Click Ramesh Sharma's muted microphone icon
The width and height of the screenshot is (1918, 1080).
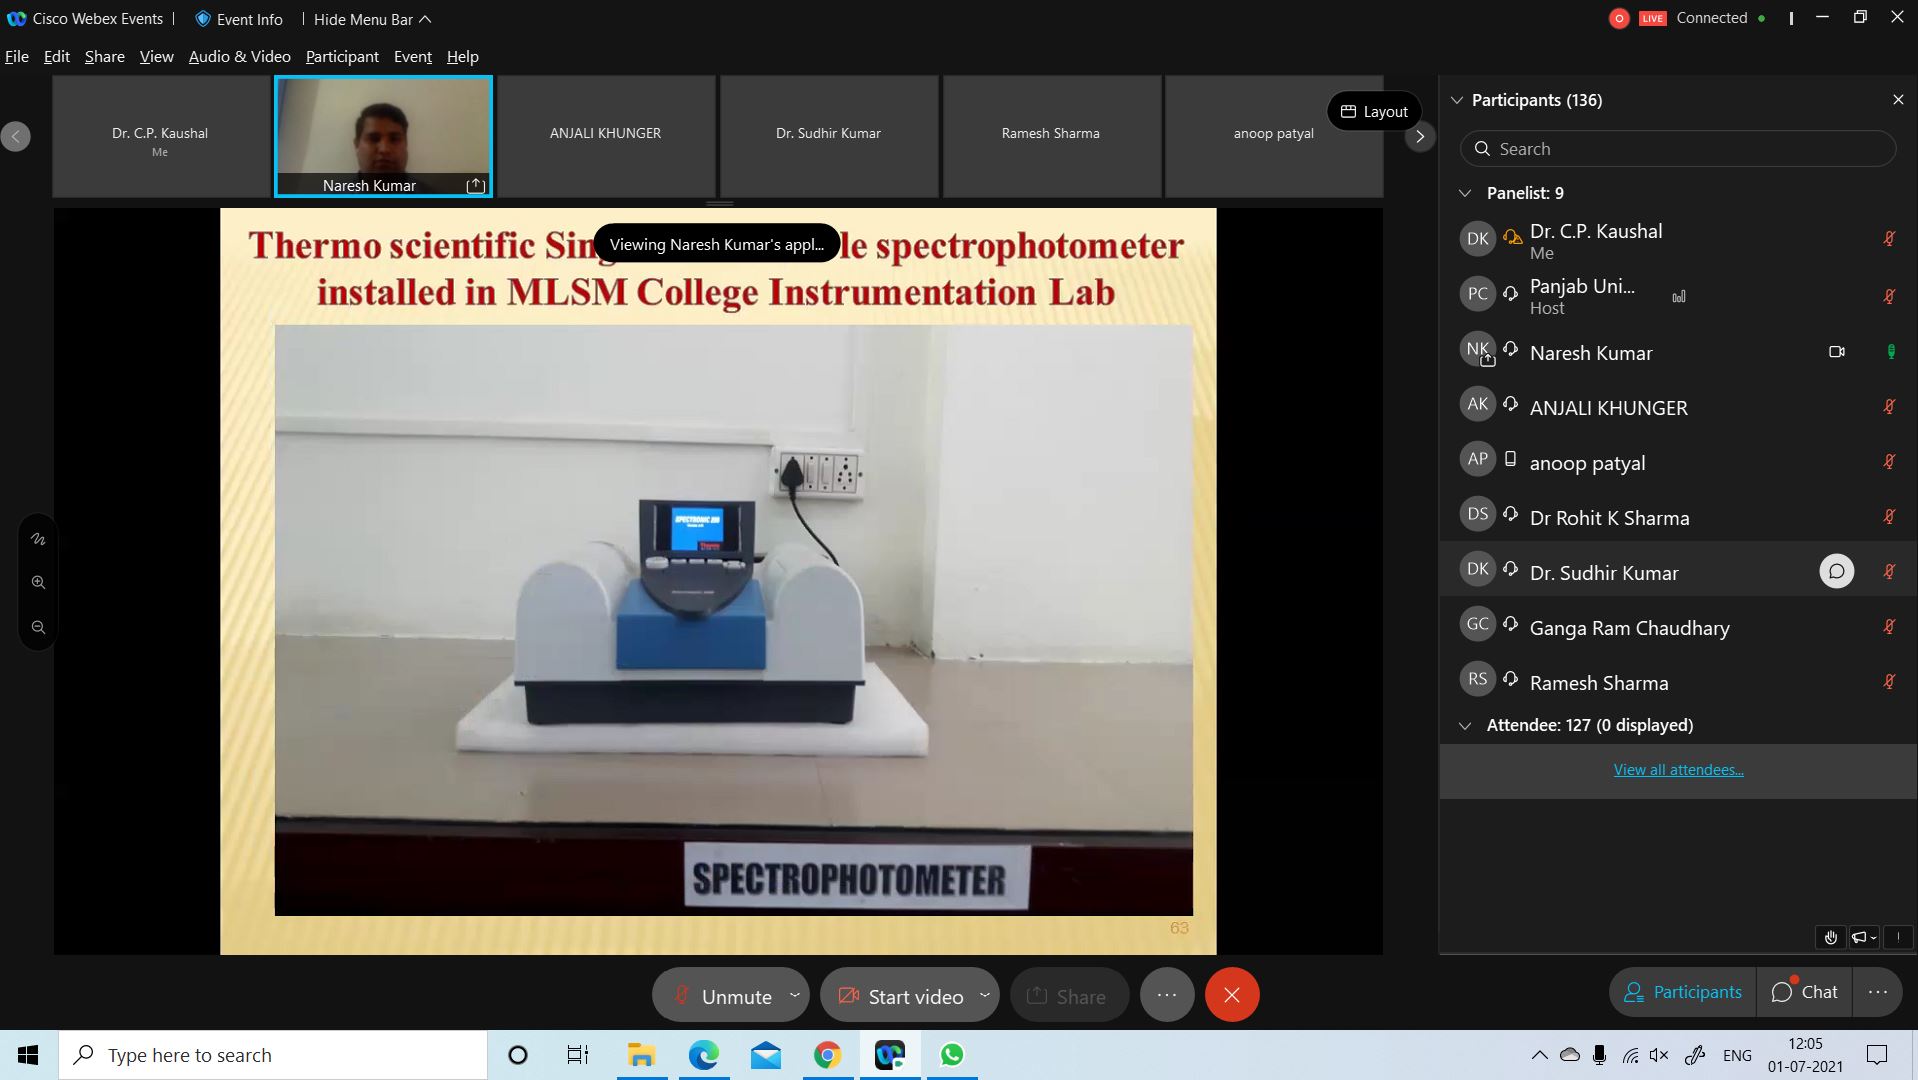coord(1889,681)
